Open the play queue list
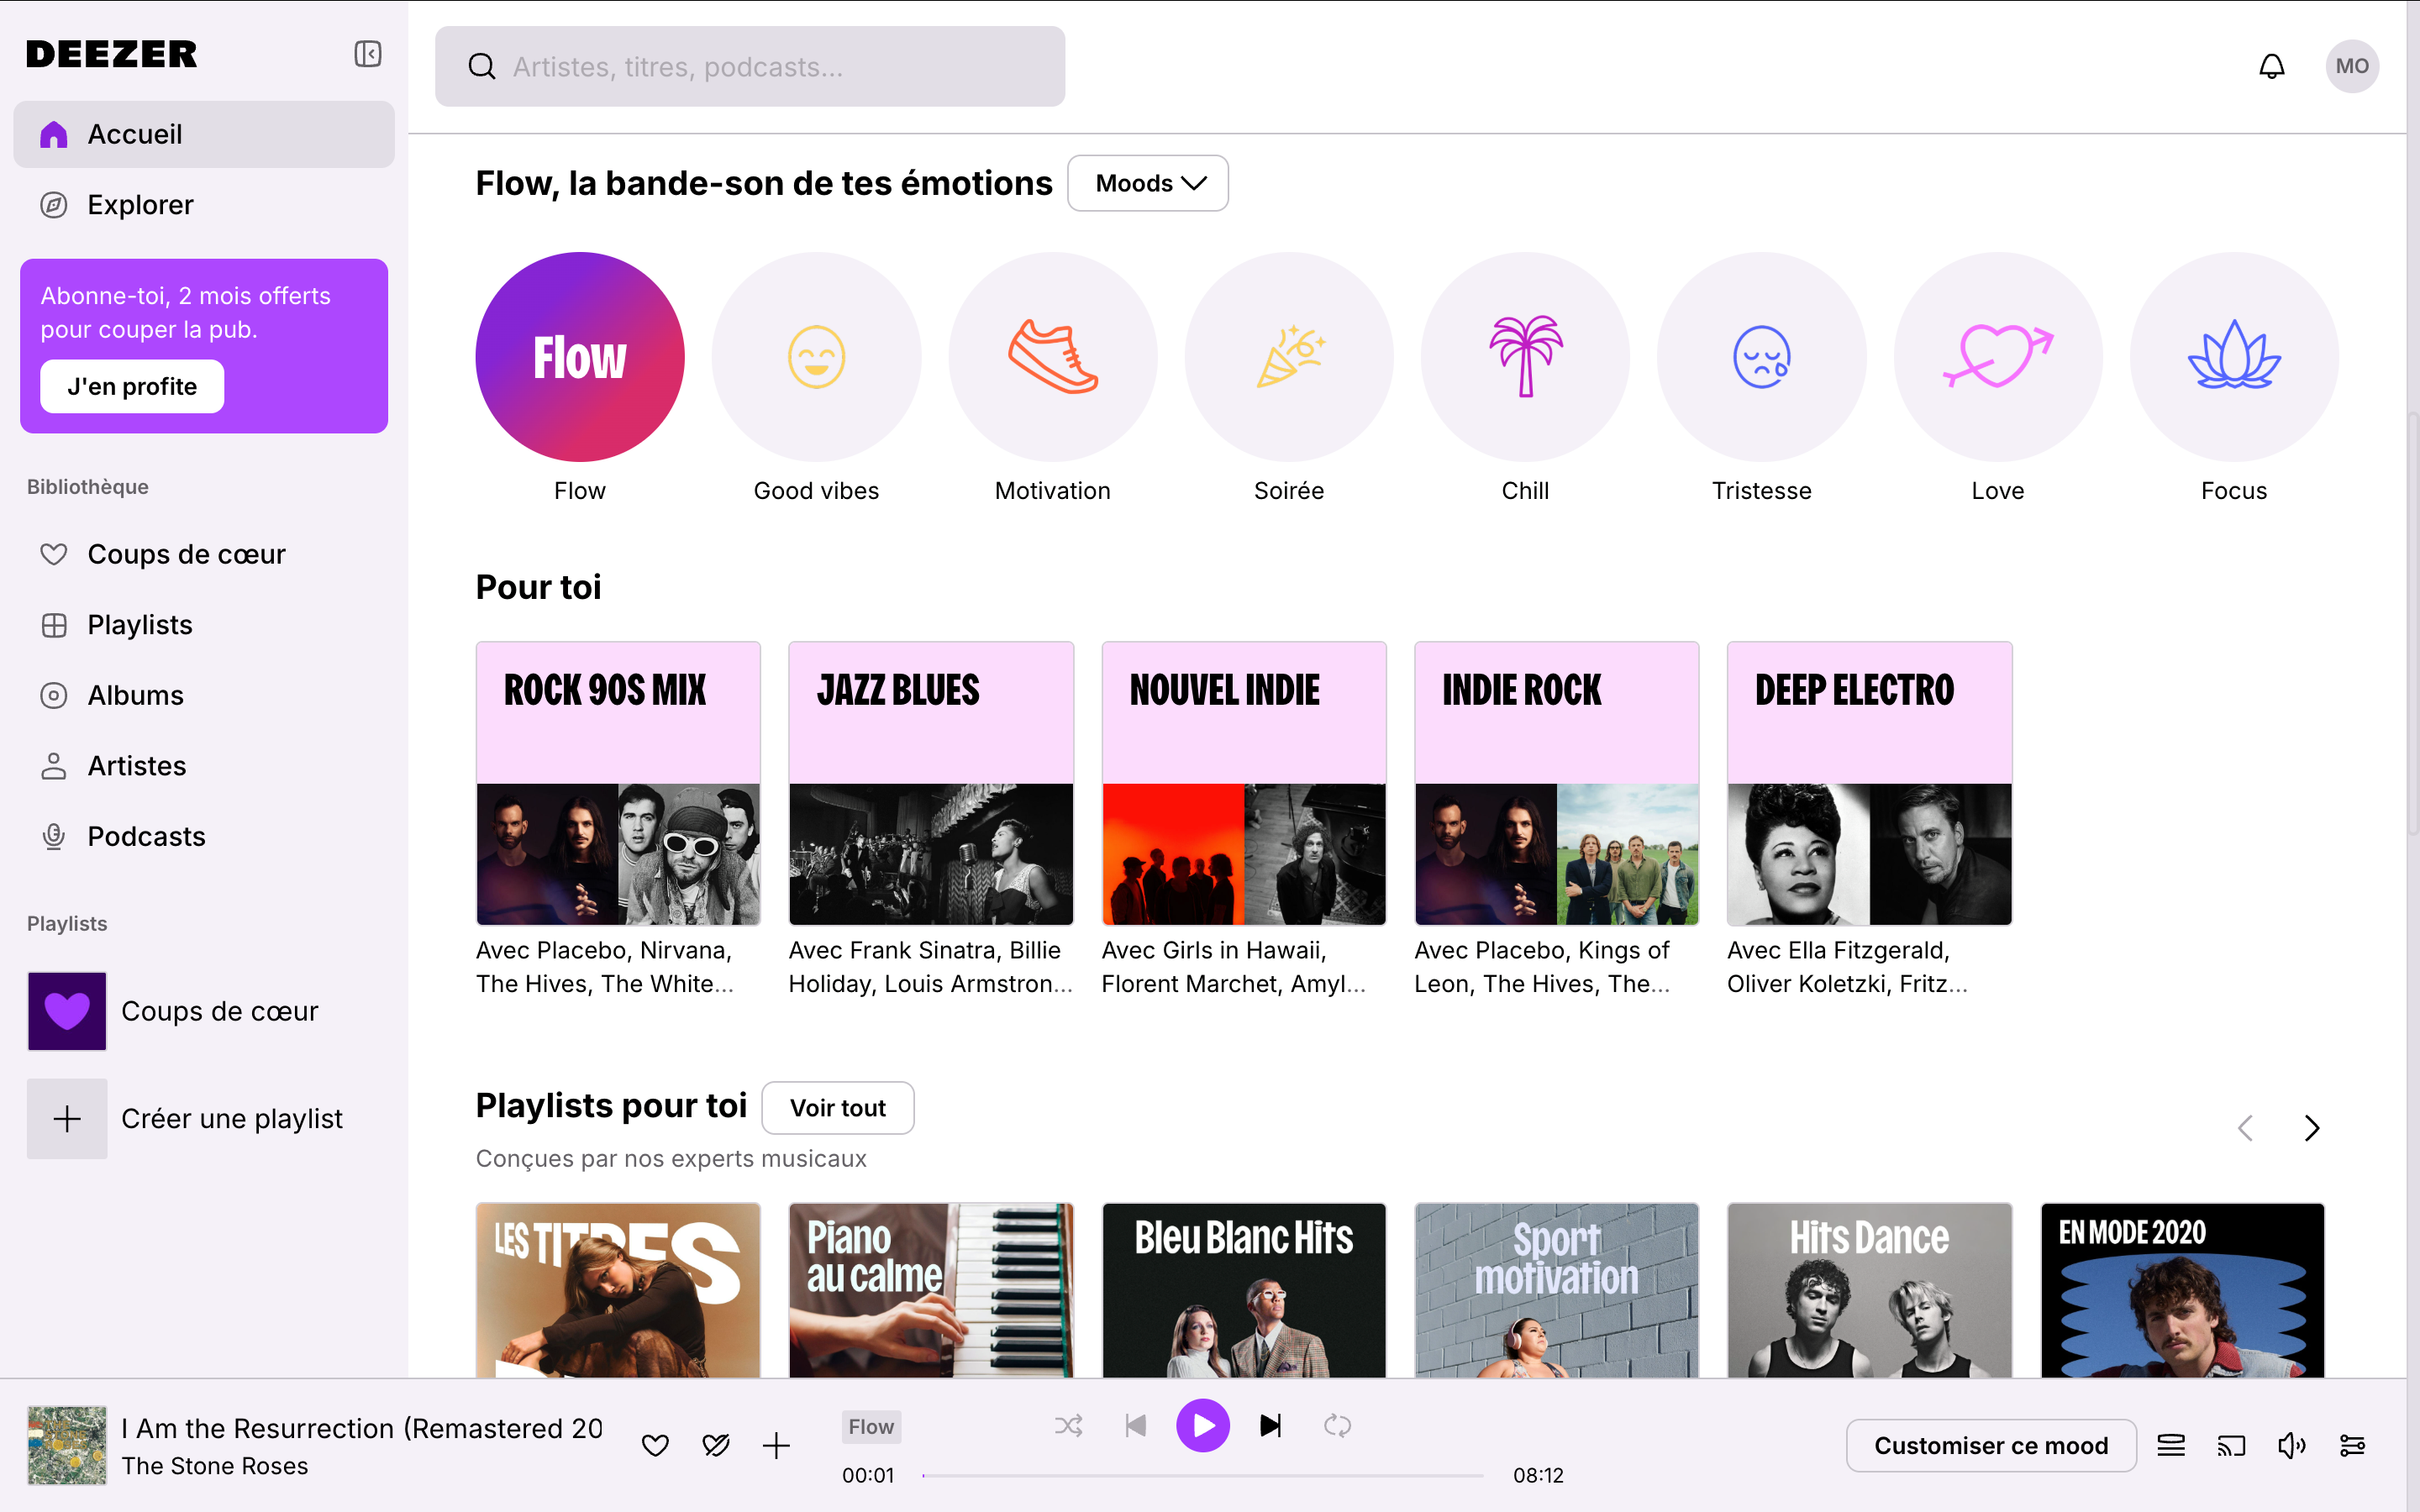Image resolution: width=2420 pixels, height=1512 pixels. pyautogui.click(x=2170, y=1445)
